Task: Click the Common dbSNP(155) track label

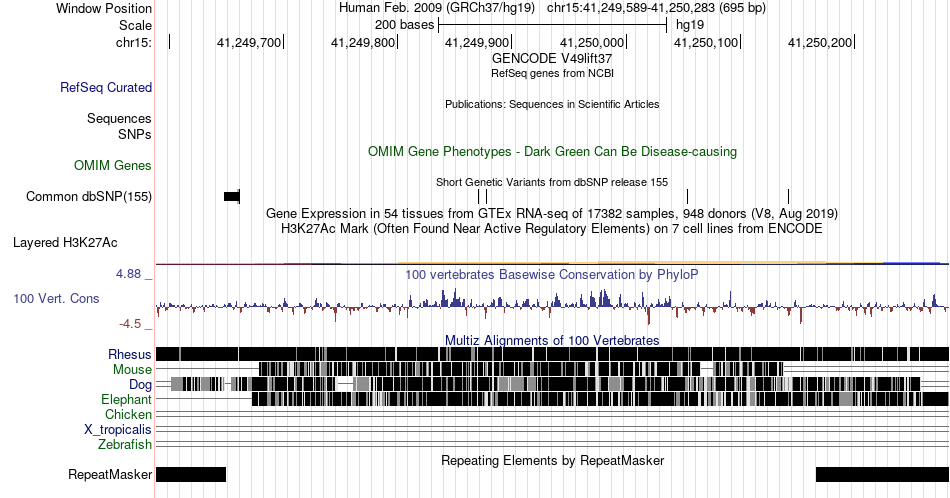Action: [x=89, y=196]
